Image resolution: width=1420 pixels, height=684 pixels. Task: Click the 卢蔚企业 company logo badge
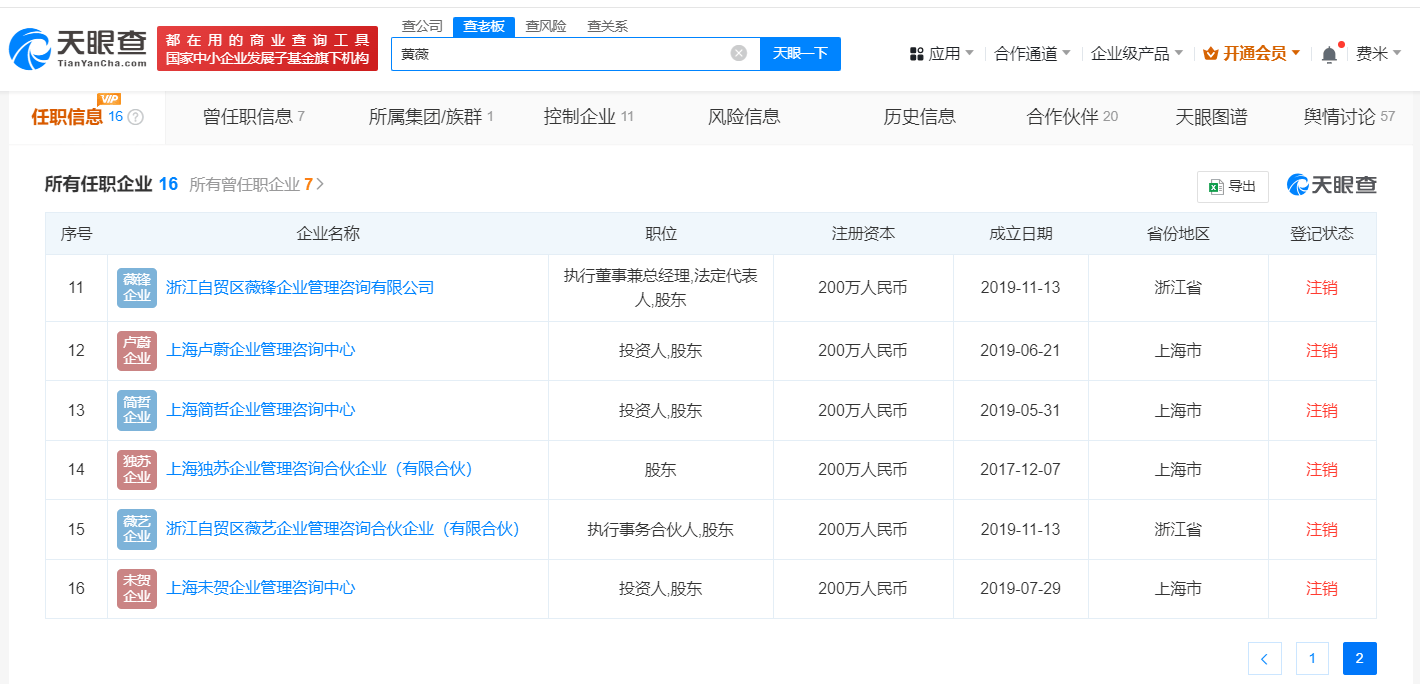click(x=136, y=351)
